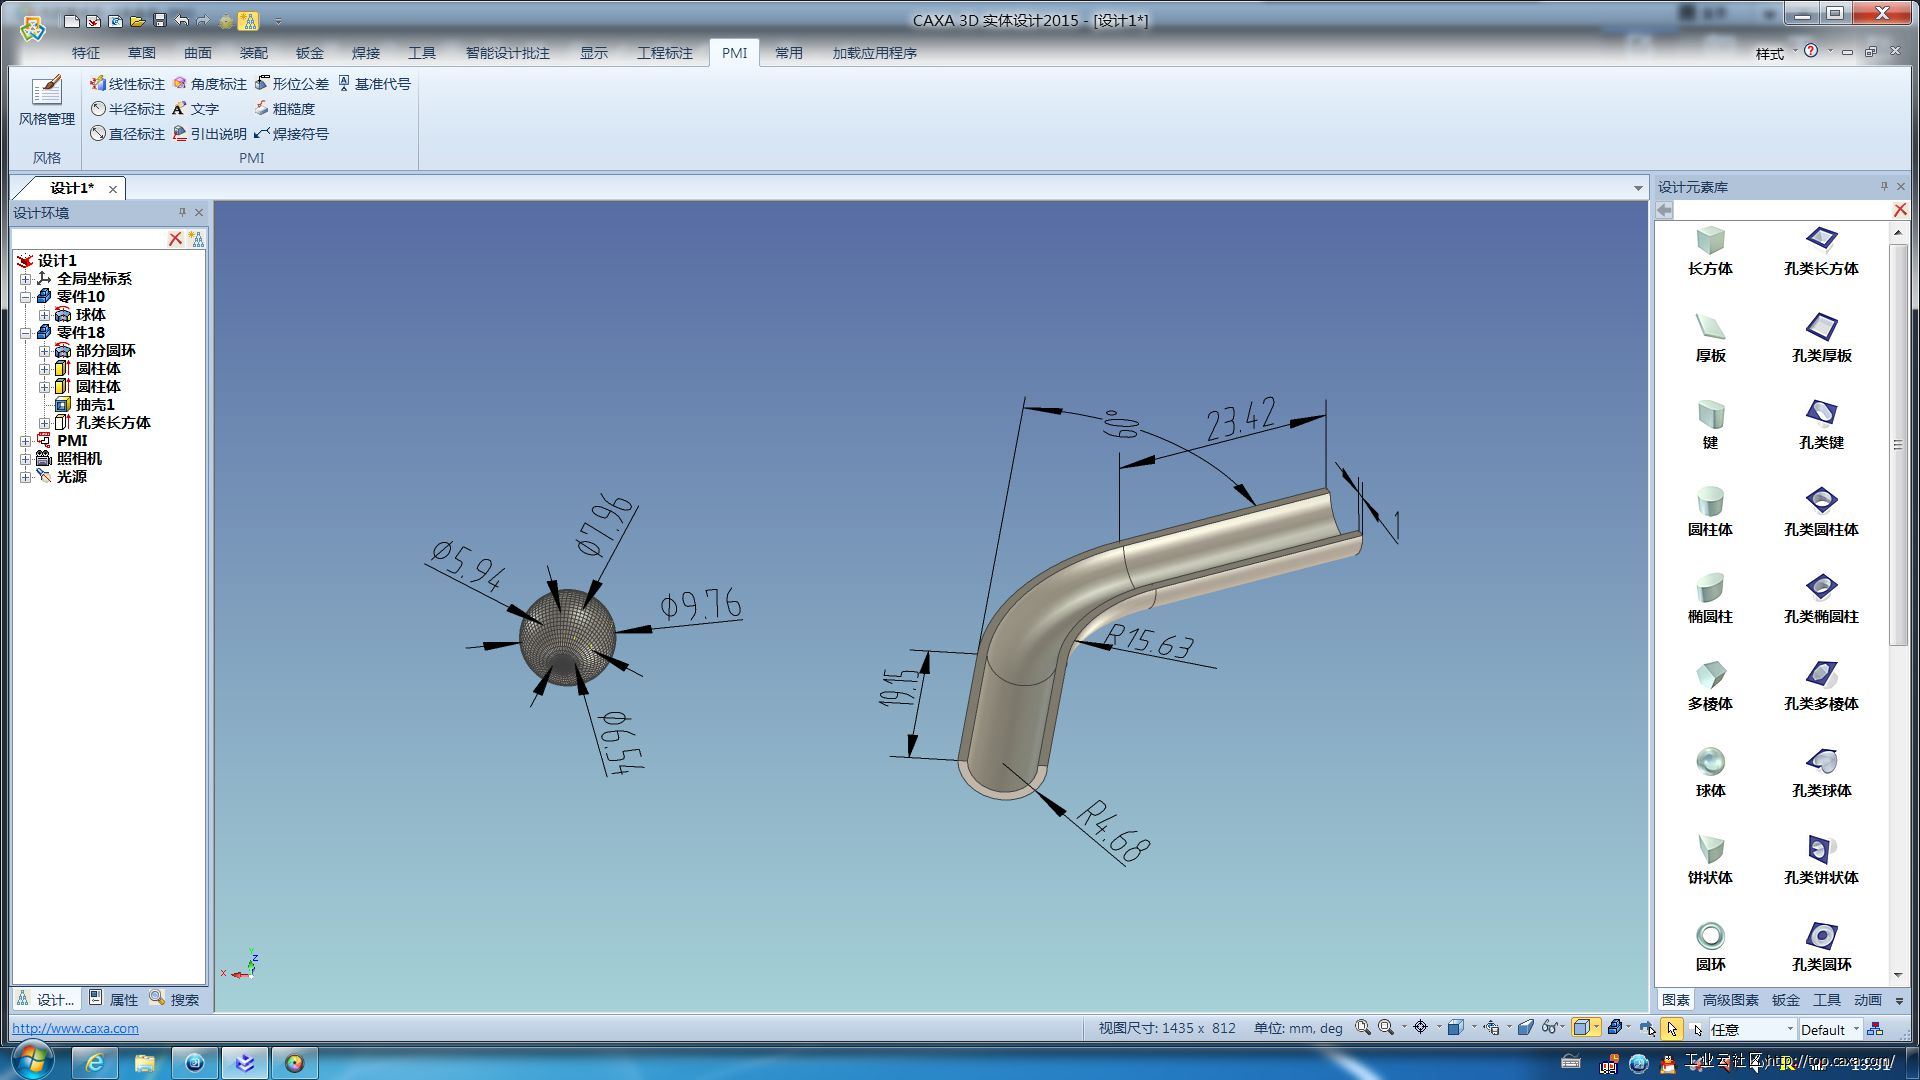Image resolution: width=1920 pixels, height=1080 pixels.
Task: Insert the 孔类长方体 hole box shape
Action: coord(1821,251)
